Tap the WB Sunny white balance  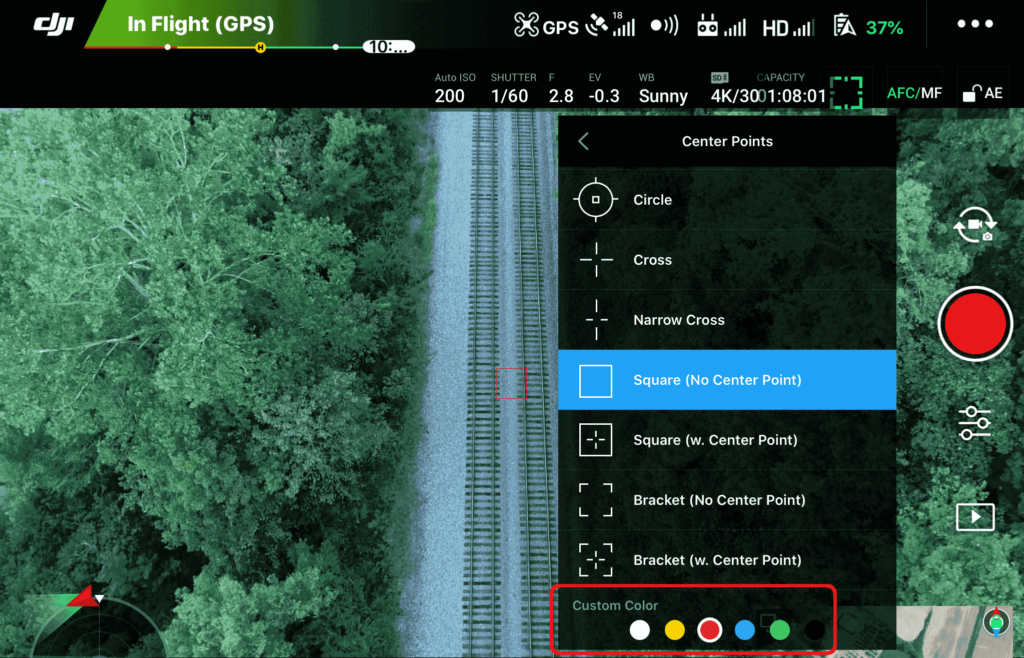[663, 89]
